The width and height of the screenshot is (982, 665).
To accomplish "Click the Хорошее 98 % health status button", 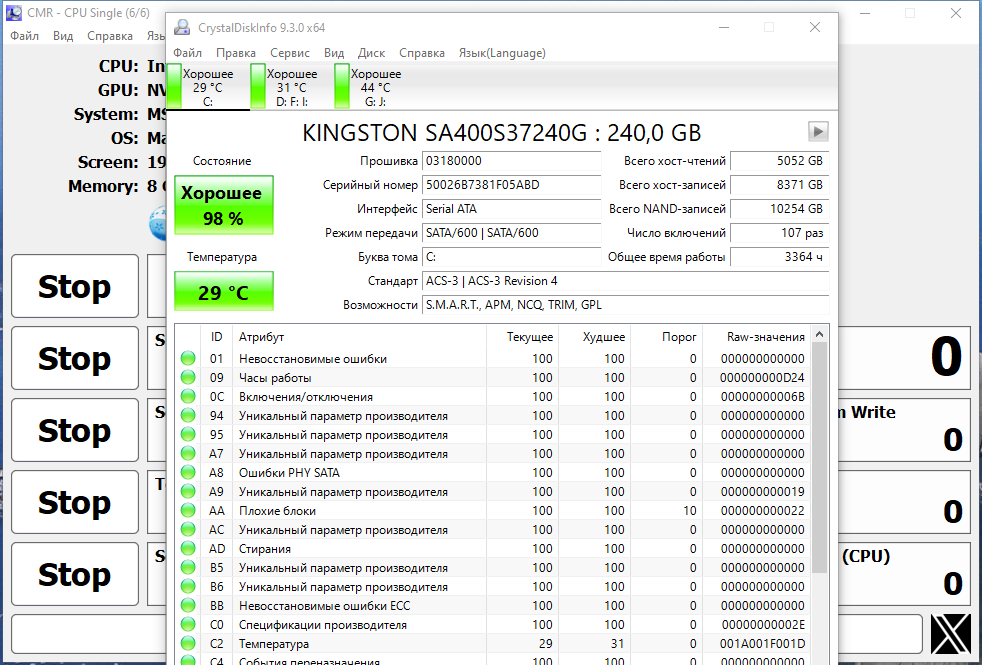I will [224, 205].
